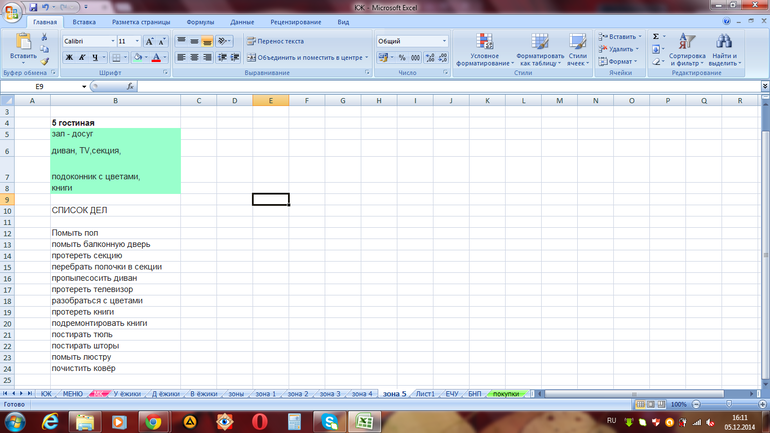The image size is (770, 433).
Task: Expand the Условное форматирование menu
Action: pyautogui.click(x=485, y=50)
